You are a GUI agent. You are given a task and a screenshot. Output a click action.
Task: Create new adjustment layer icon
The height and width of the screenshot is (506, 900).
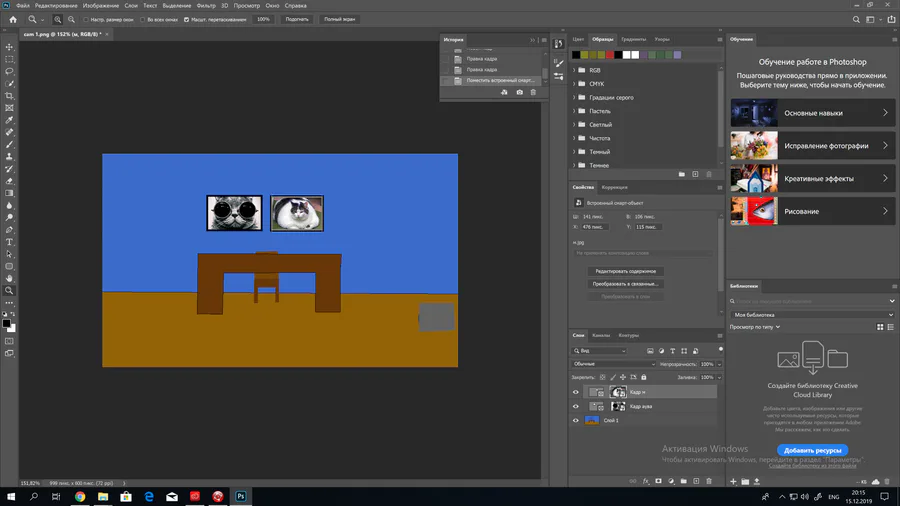[671, 481]
